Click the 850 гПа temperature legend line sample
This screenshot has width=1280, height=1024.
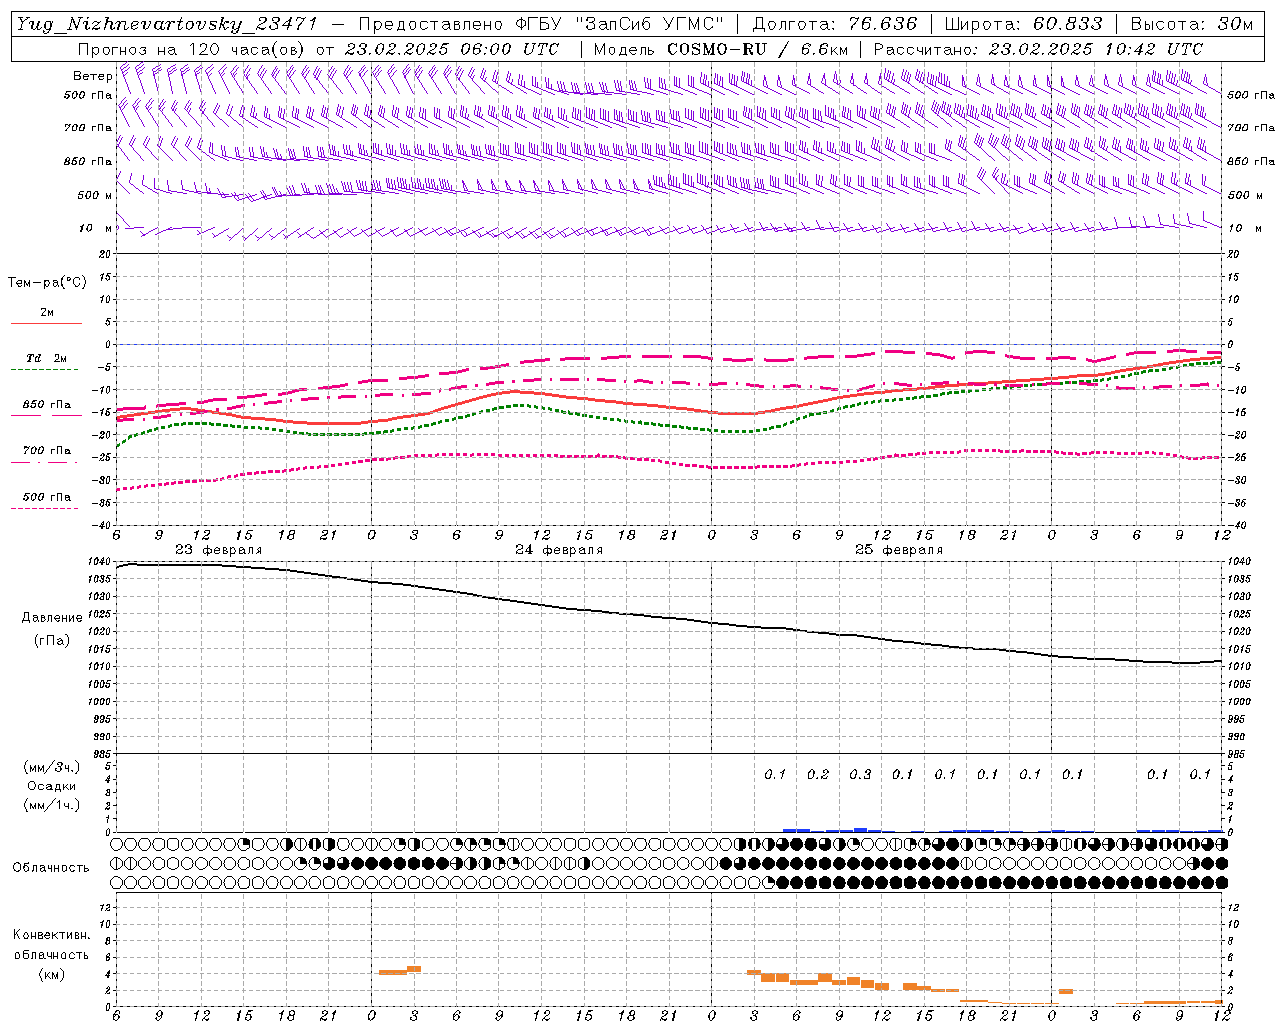click(x=46, y=415)
